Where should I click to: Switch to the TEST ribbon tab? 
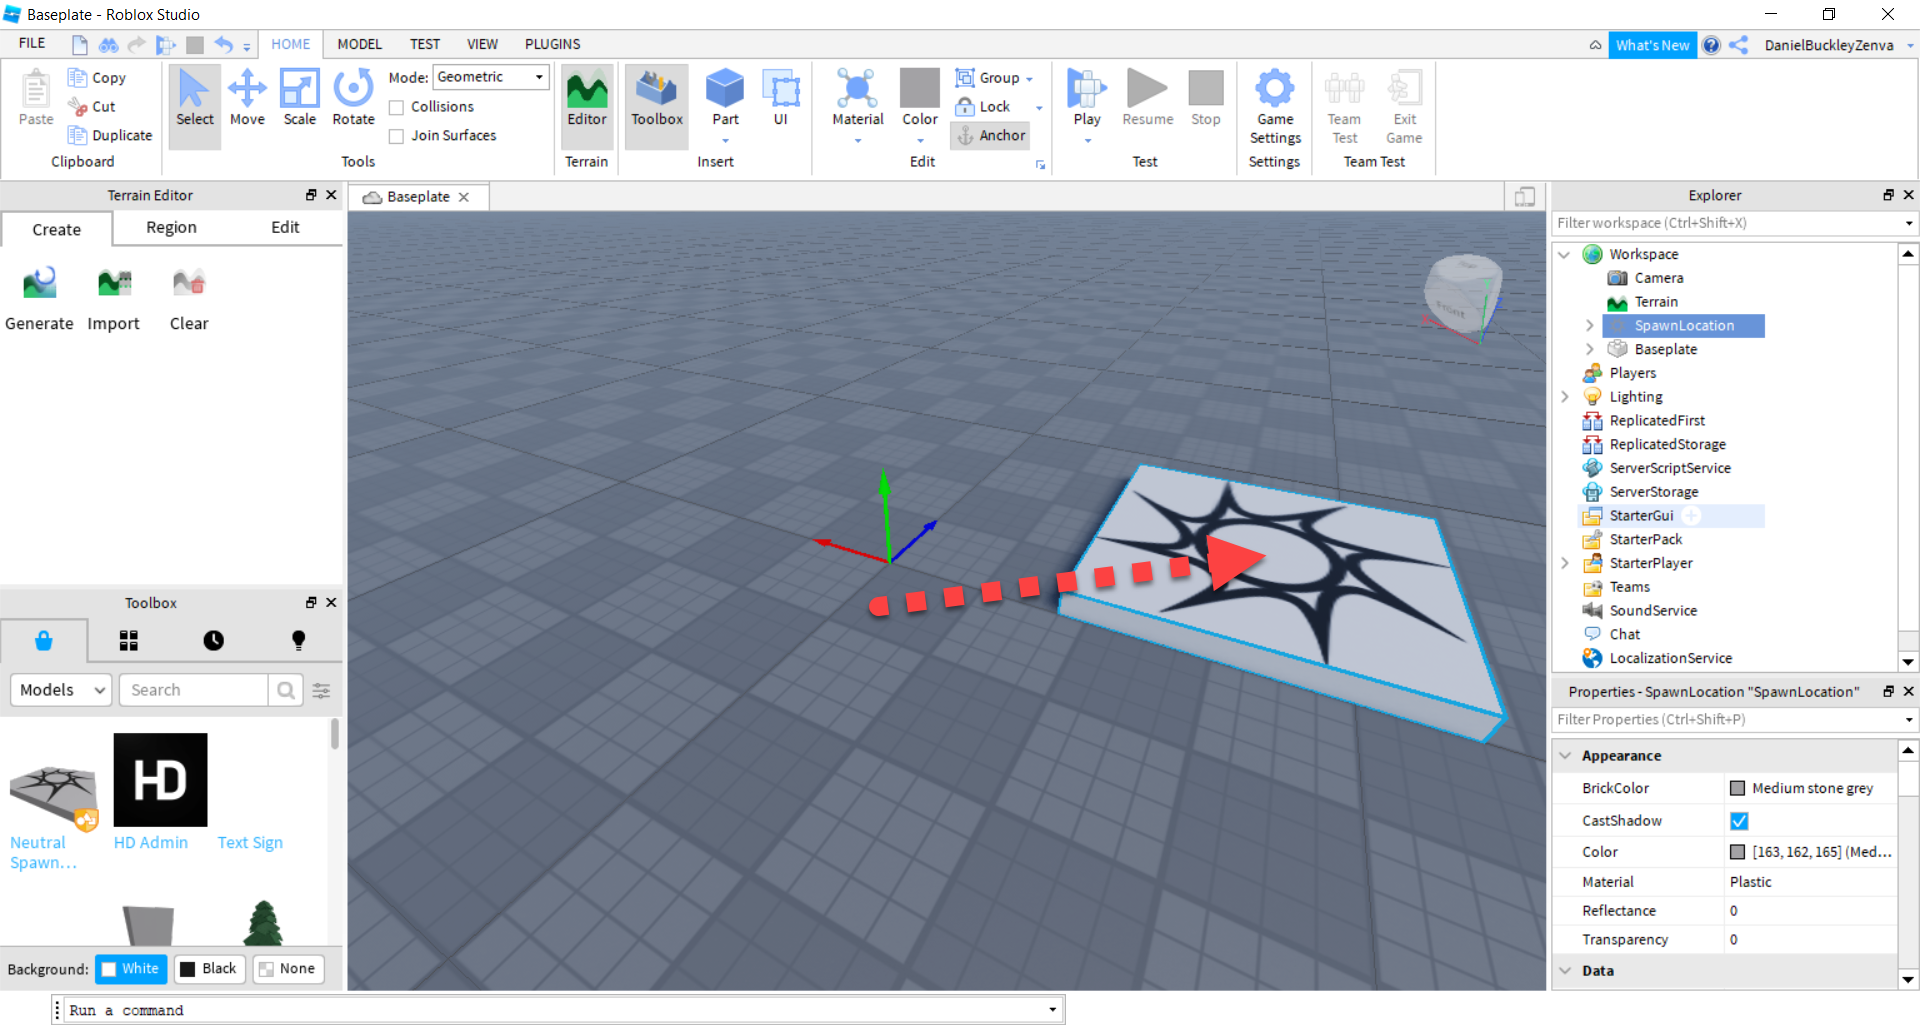[425, 44]
